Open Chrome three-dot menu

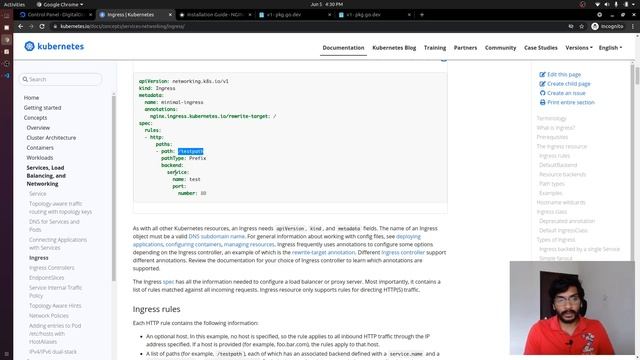tap(633, 26)
